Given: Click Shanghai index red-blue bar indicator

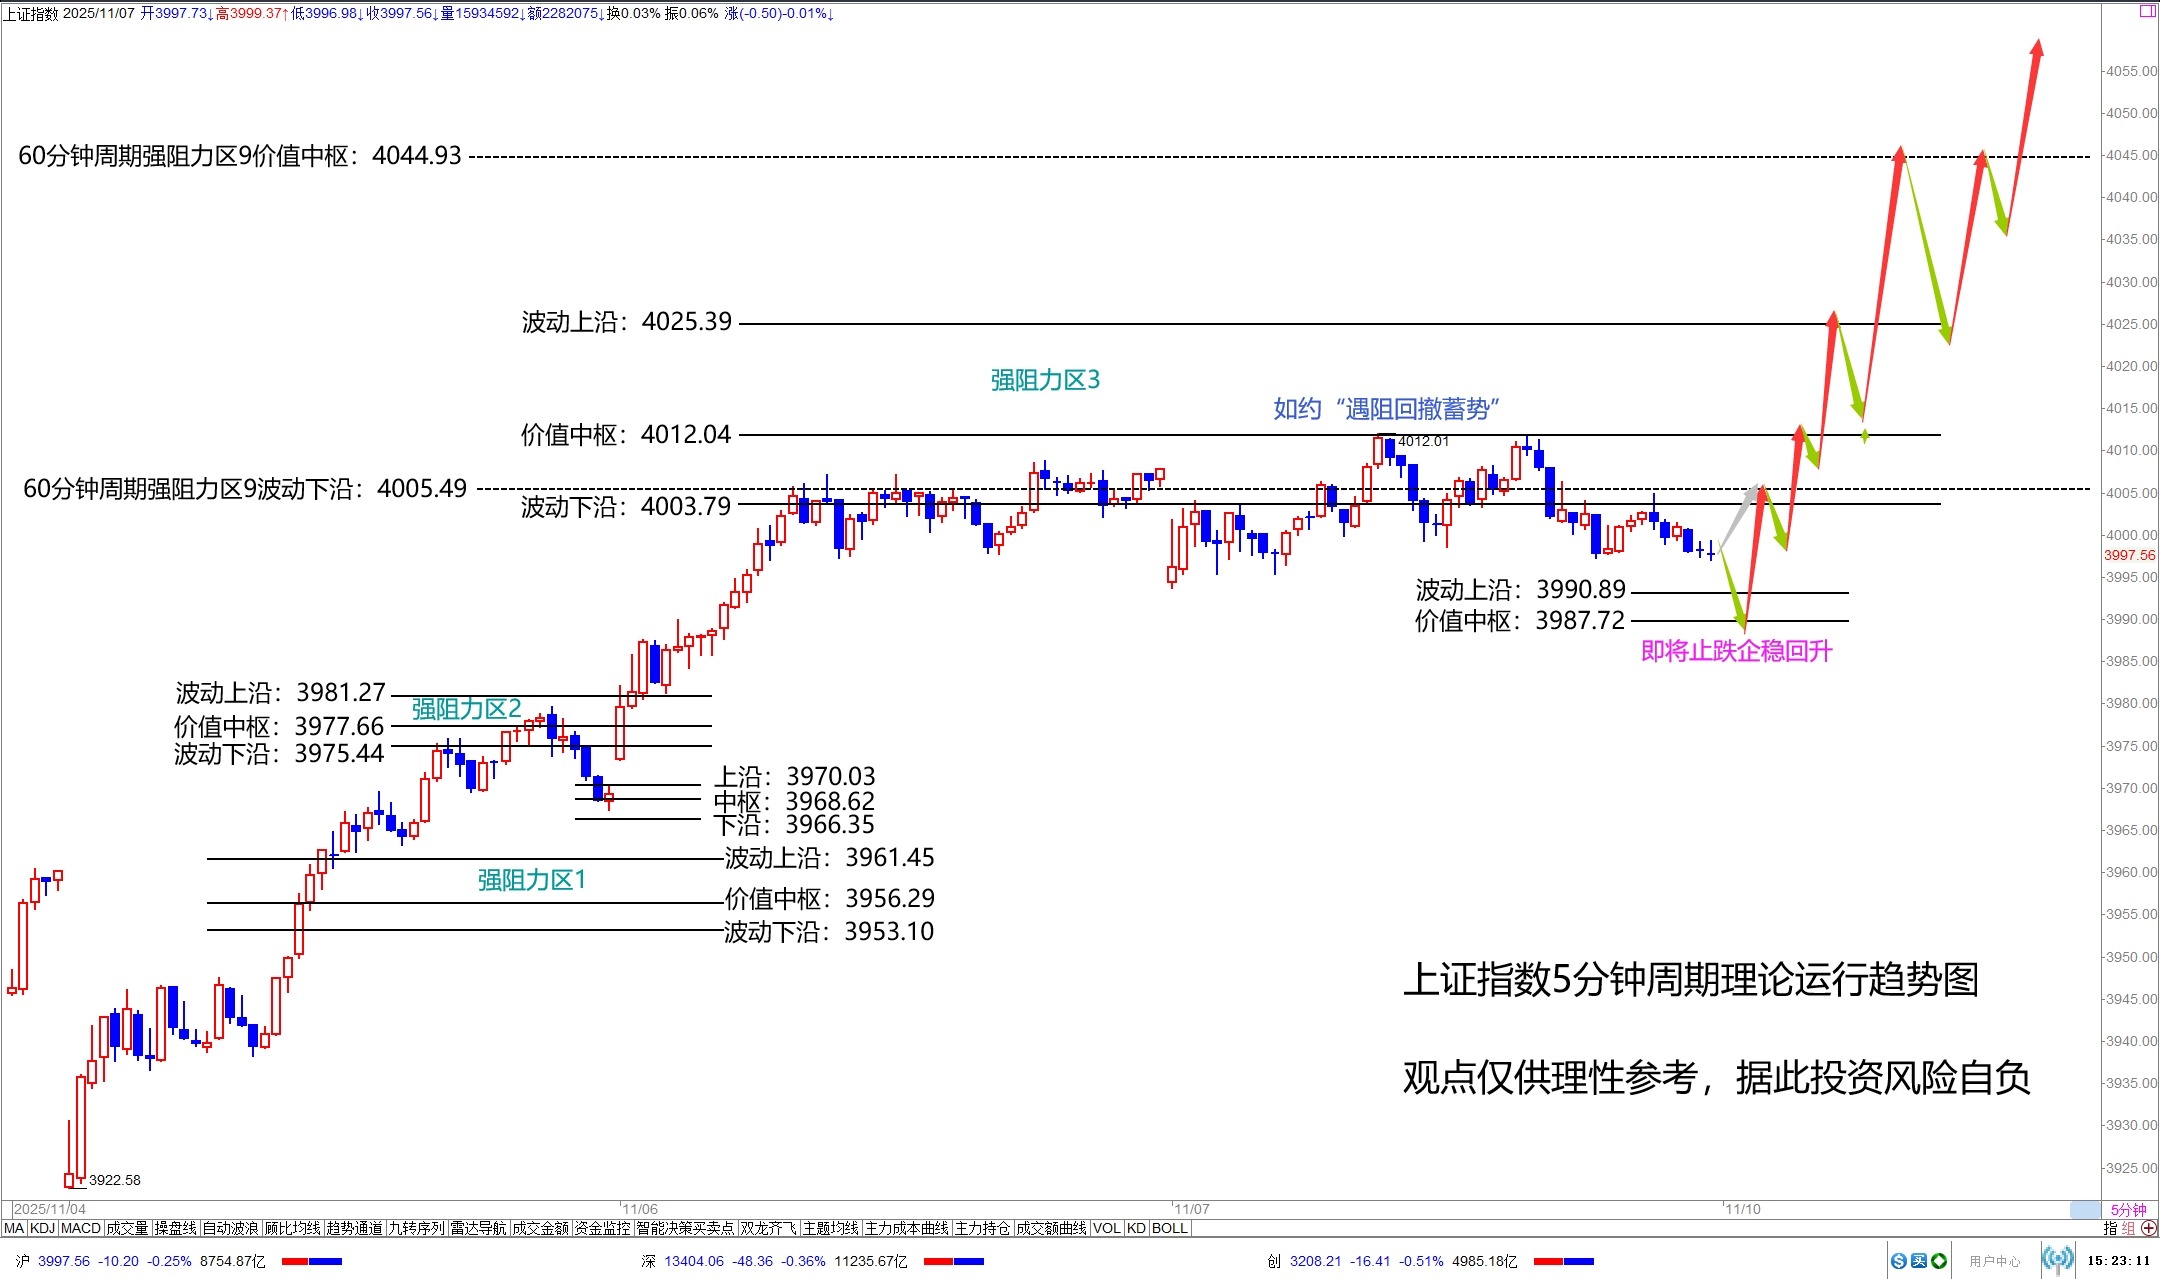Looking at the screenshot, I should pyautogui.click(x=312, y=1261).
